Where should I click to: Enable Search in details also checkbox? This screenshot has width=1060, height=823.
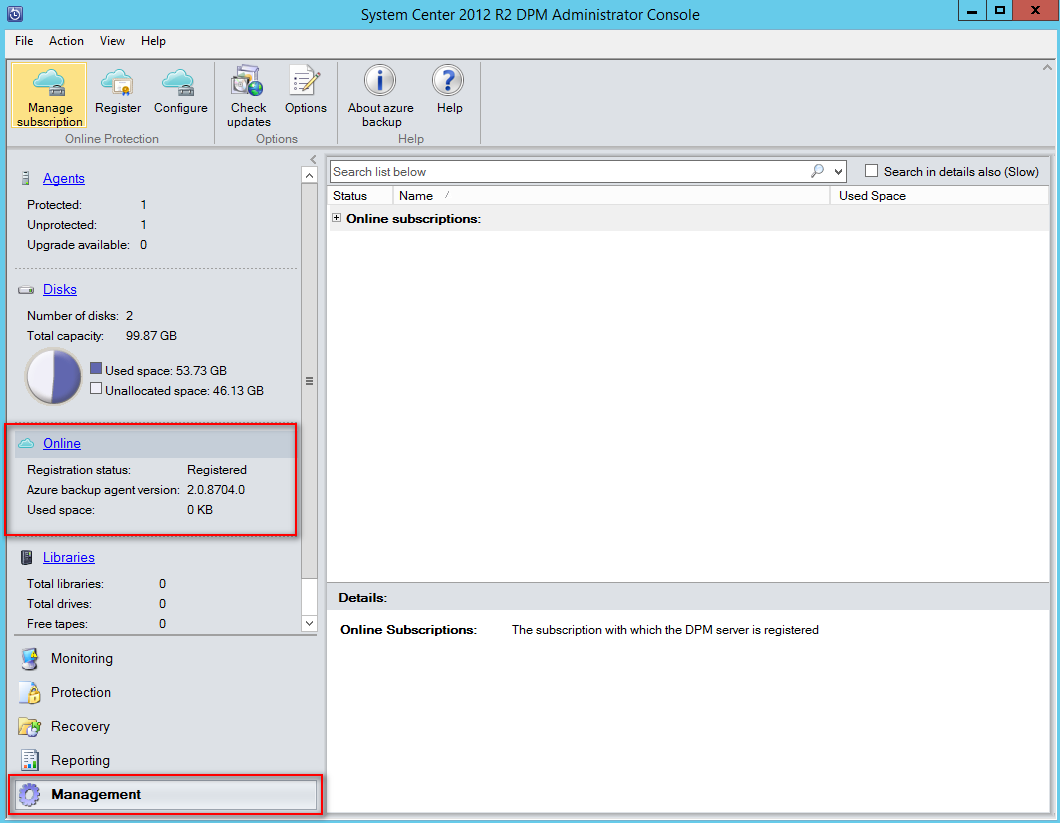point(872,171)
